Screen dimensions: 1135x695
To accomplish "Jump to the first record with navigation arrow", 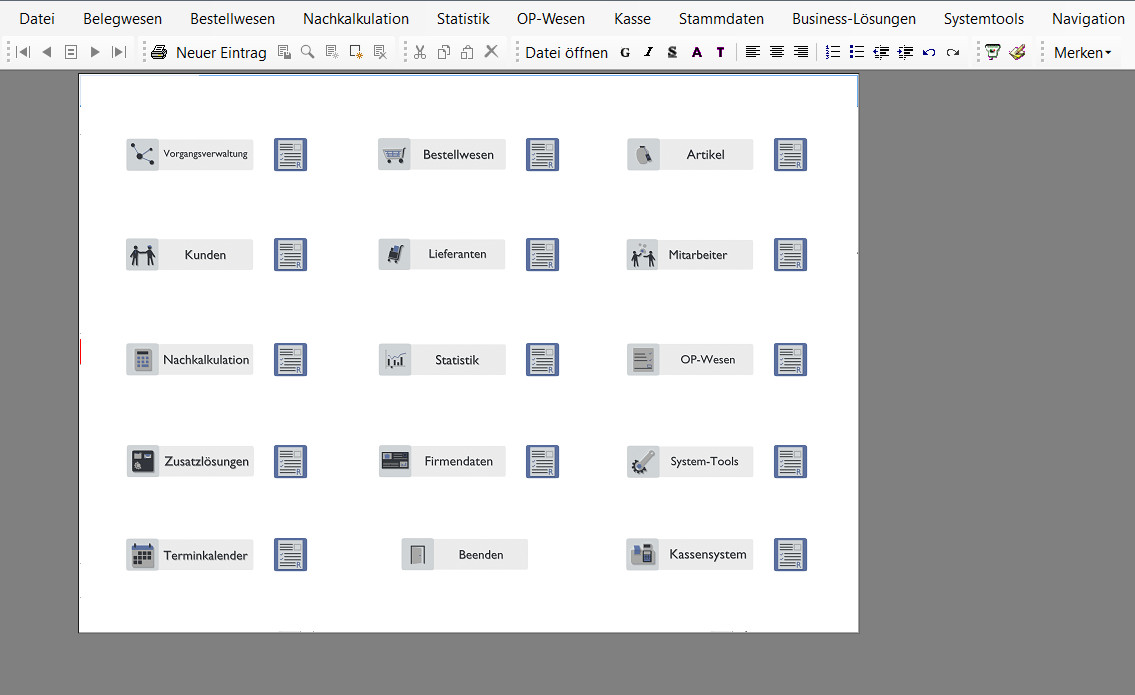I will click(x=23, y=52).
